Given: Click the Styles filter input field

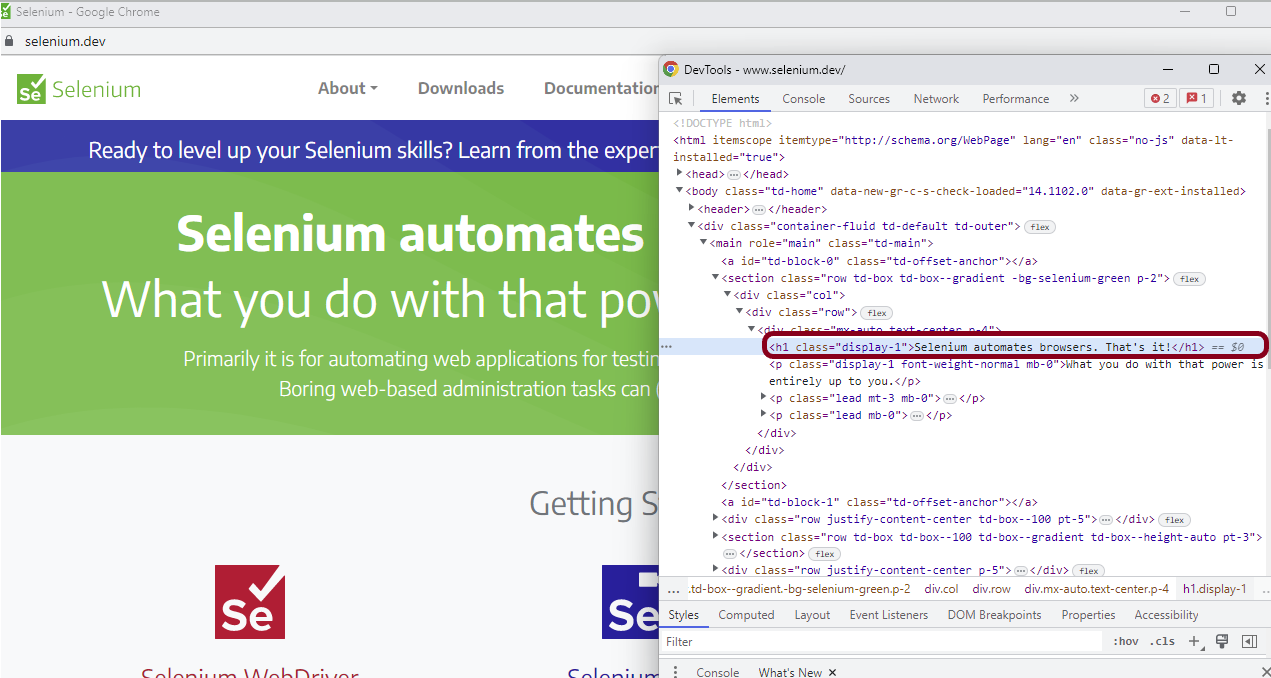Looking at the screenshot, I should tap(880, 641).
